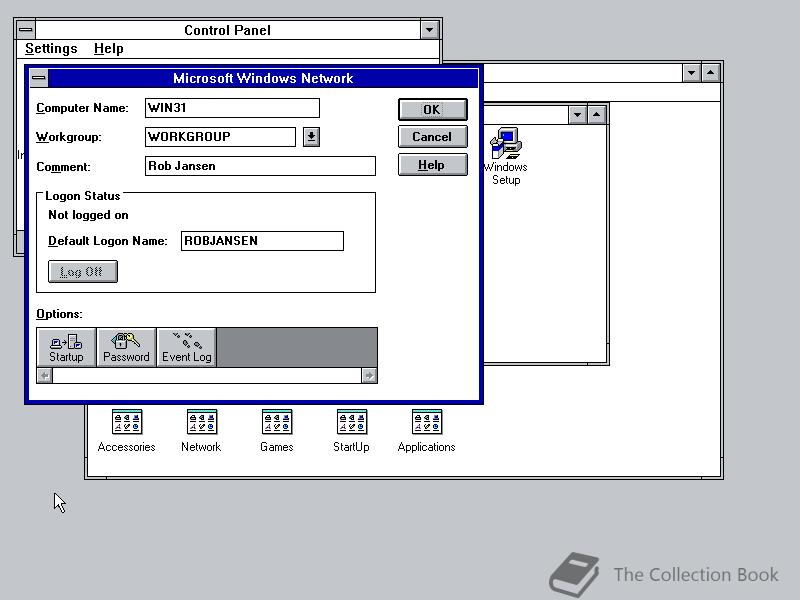
Task: Click the Options horizontal scrollbar track
Action: 207,376
